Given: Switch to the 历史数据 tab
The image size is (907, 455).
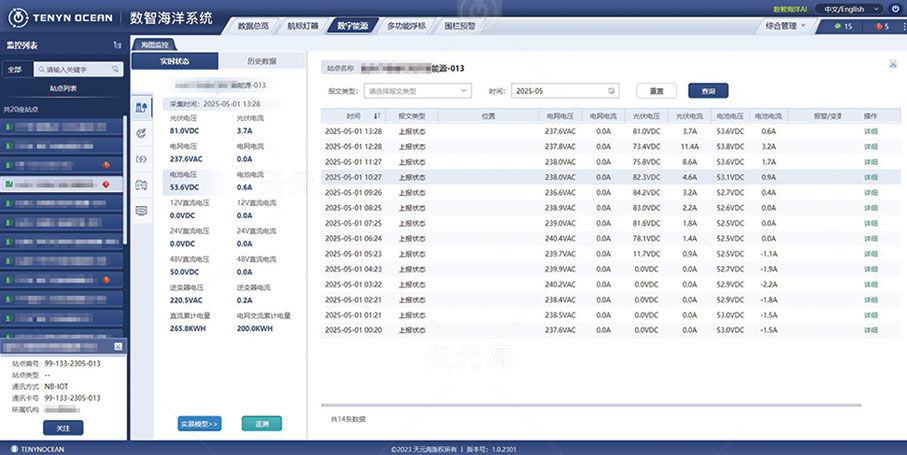Looking at the screenshot, I should 262,62.
